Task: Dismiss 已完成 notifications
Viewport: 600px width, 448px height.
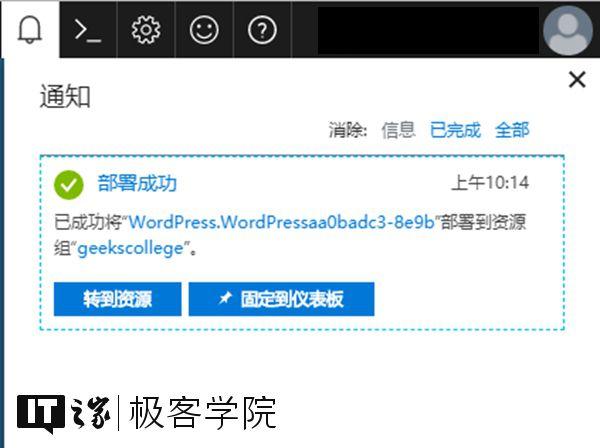Action: tap(455, 130)
